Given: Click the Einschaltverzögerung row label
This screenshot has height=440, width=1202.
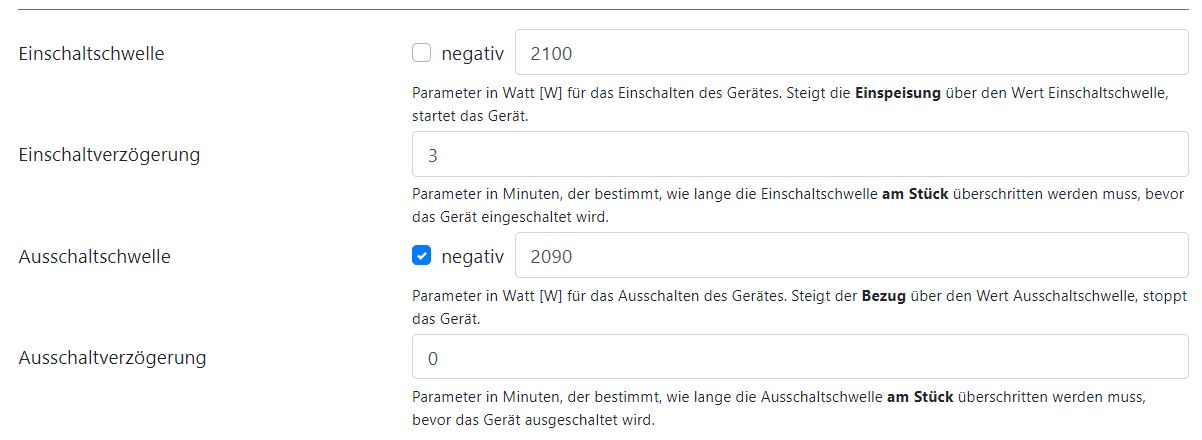Looking at the screenshot, I should 110,155.
